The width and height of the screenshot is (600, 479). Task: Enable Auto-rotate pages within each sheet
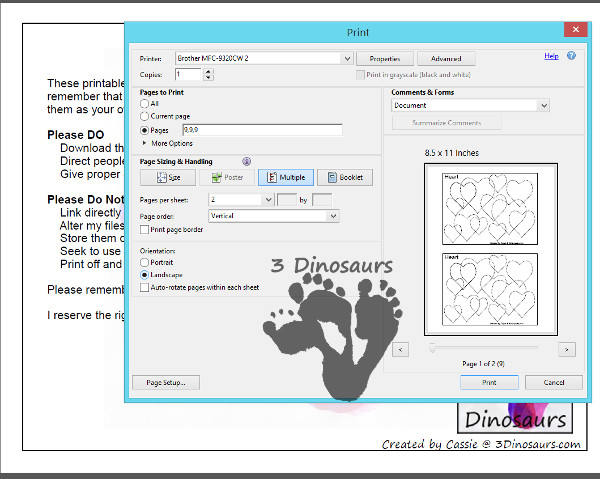pyautogui.click(x=145, y=287)
